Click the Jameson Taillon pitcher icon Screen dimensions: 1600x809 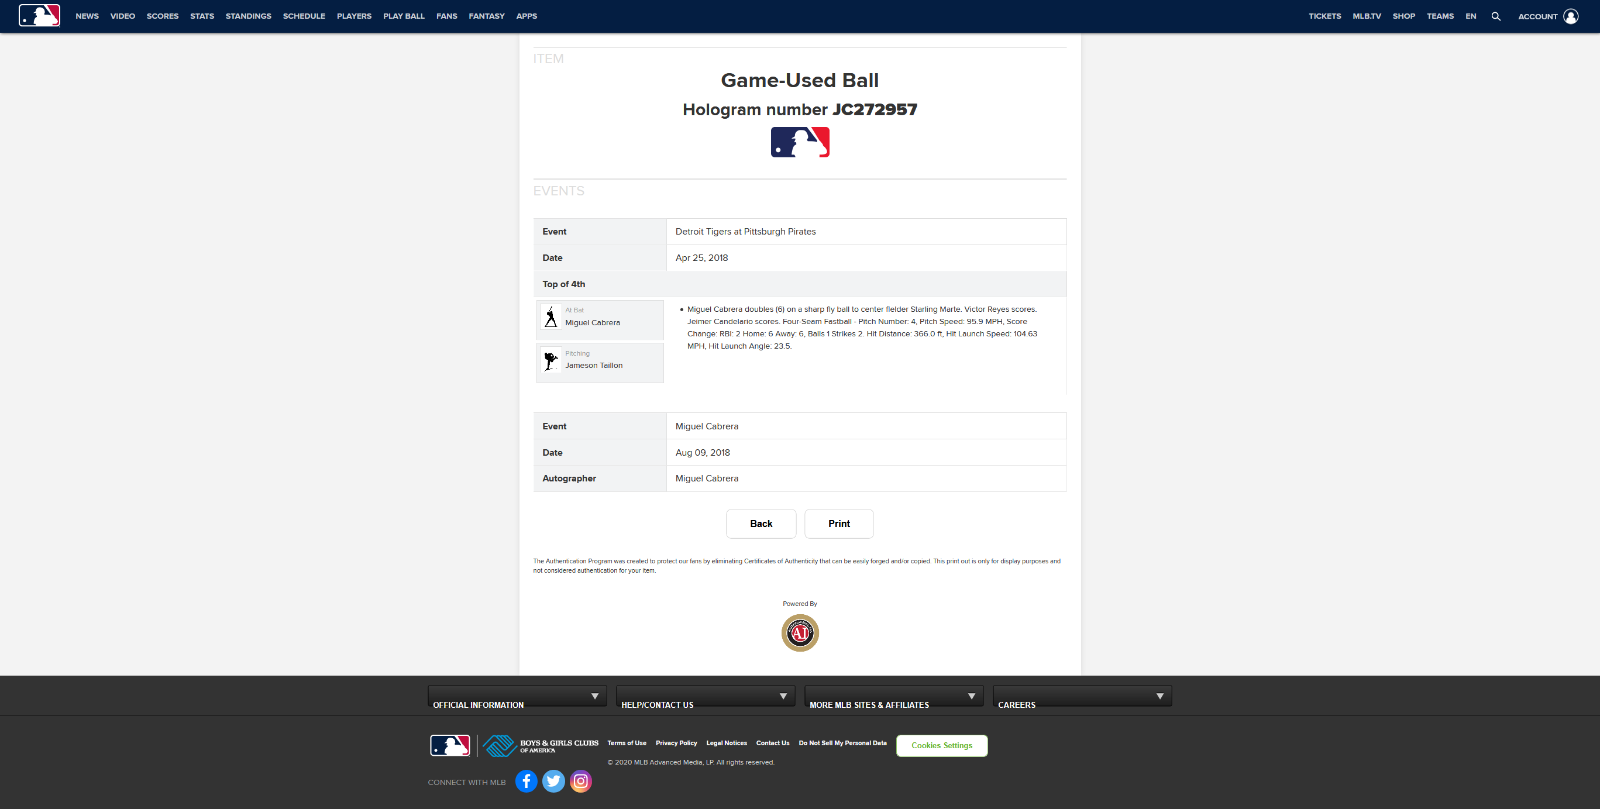coord(551,361)
